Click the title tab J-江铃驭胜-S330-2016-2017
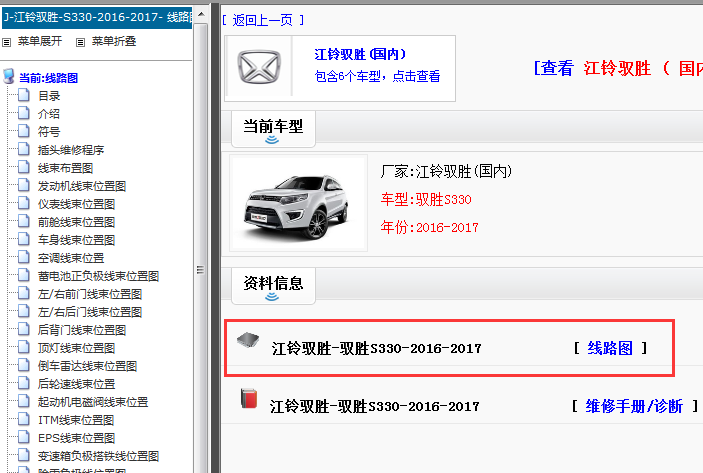 coord(96,17)
